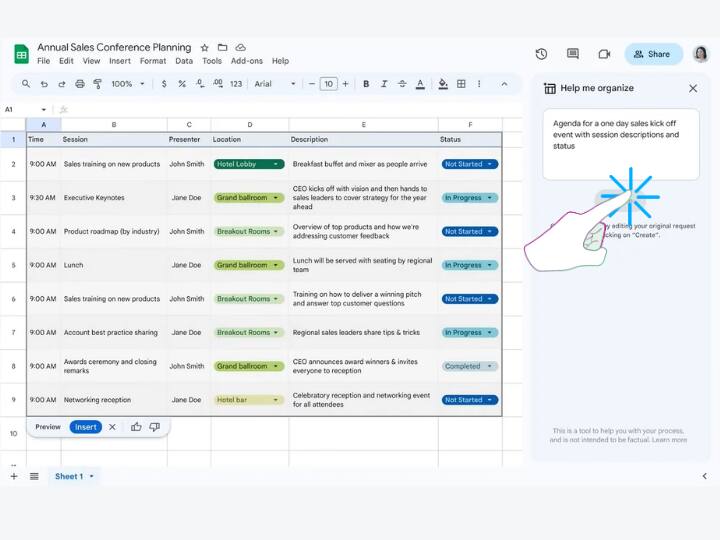This screenshot has height=540, width=720.
Task: Click the user profile avatar
Action: pyautogui.click(x=701, y=54)
